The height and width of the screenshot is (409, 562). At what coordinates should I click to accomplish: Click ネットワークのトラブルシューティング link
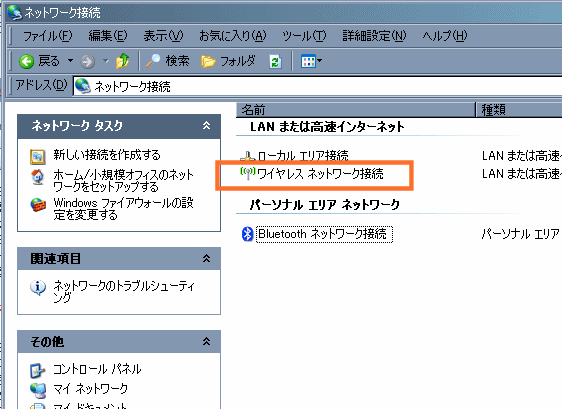click(x=124, y=291)
